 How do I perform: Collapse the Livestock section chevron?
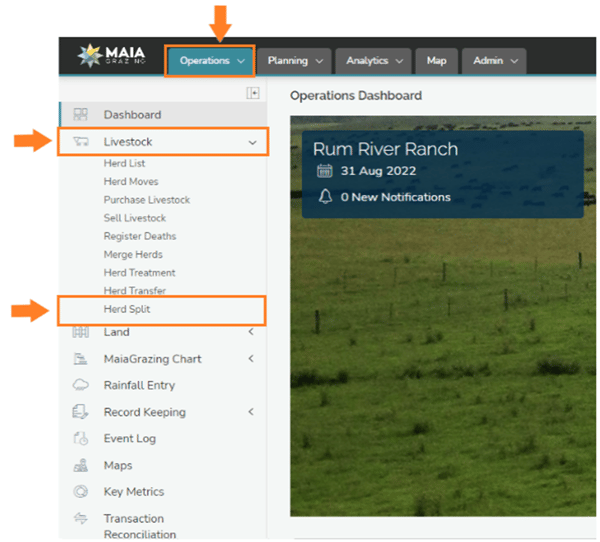pyautogui.click(x=252, y=143)
